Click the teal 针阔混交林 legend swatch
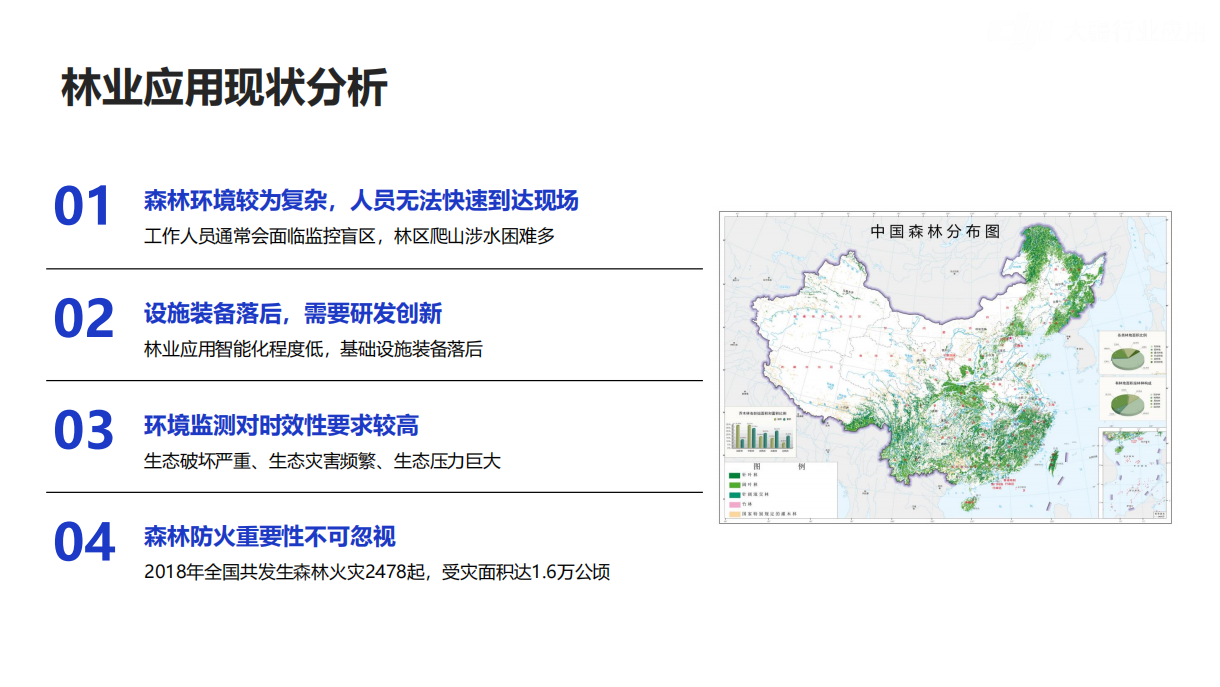The width and height of the screenshot is (1220, 687). (735, 495)
